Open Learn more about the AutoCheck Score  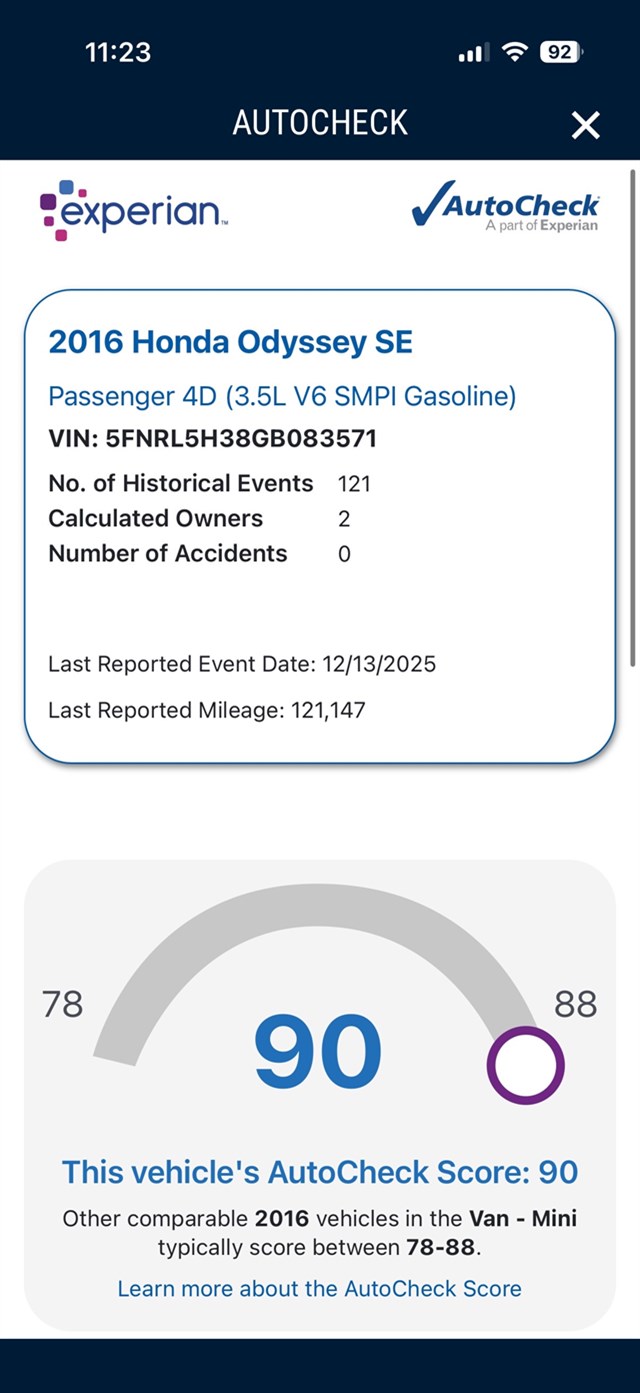tap(319, 1288)
